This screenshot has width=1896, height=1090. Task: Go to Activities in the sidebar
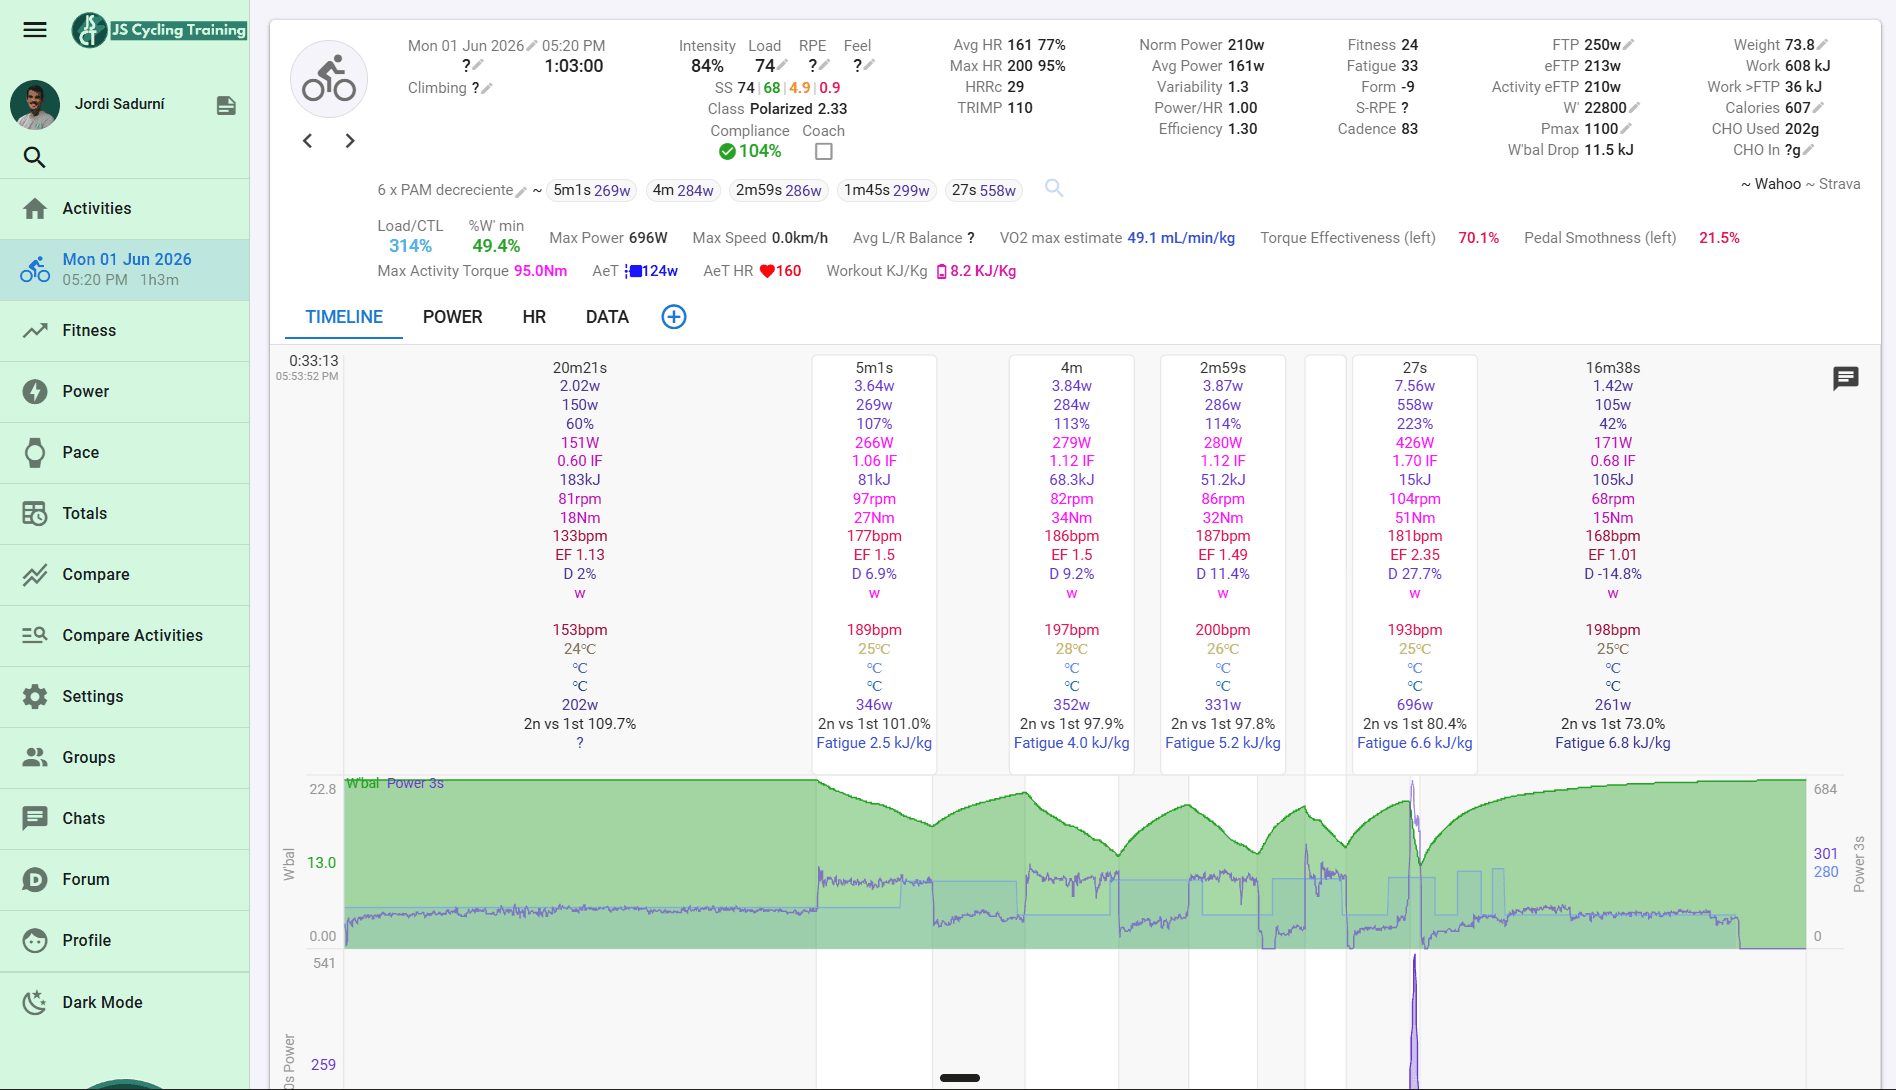coord(125,208)
